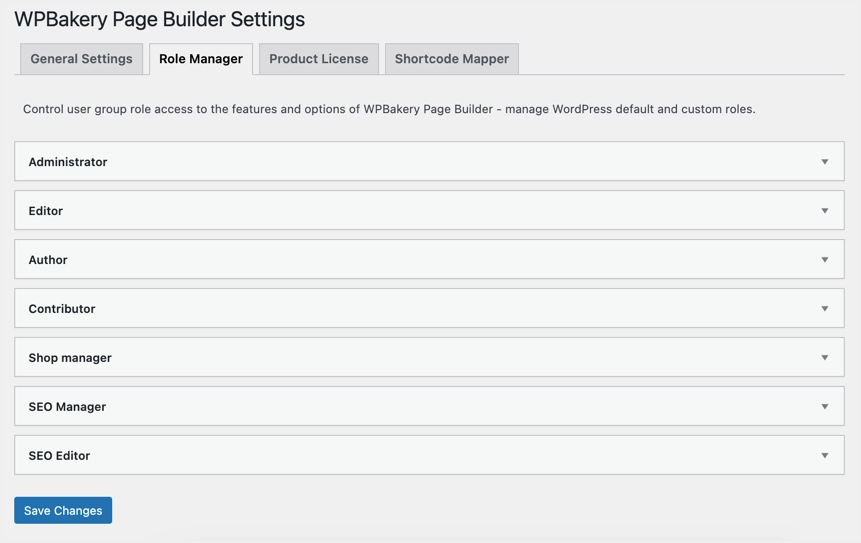Viewport: 861px width, 543px height.
Task: Toggle the Author row's dropdown arrow
Action: (825, 260)
